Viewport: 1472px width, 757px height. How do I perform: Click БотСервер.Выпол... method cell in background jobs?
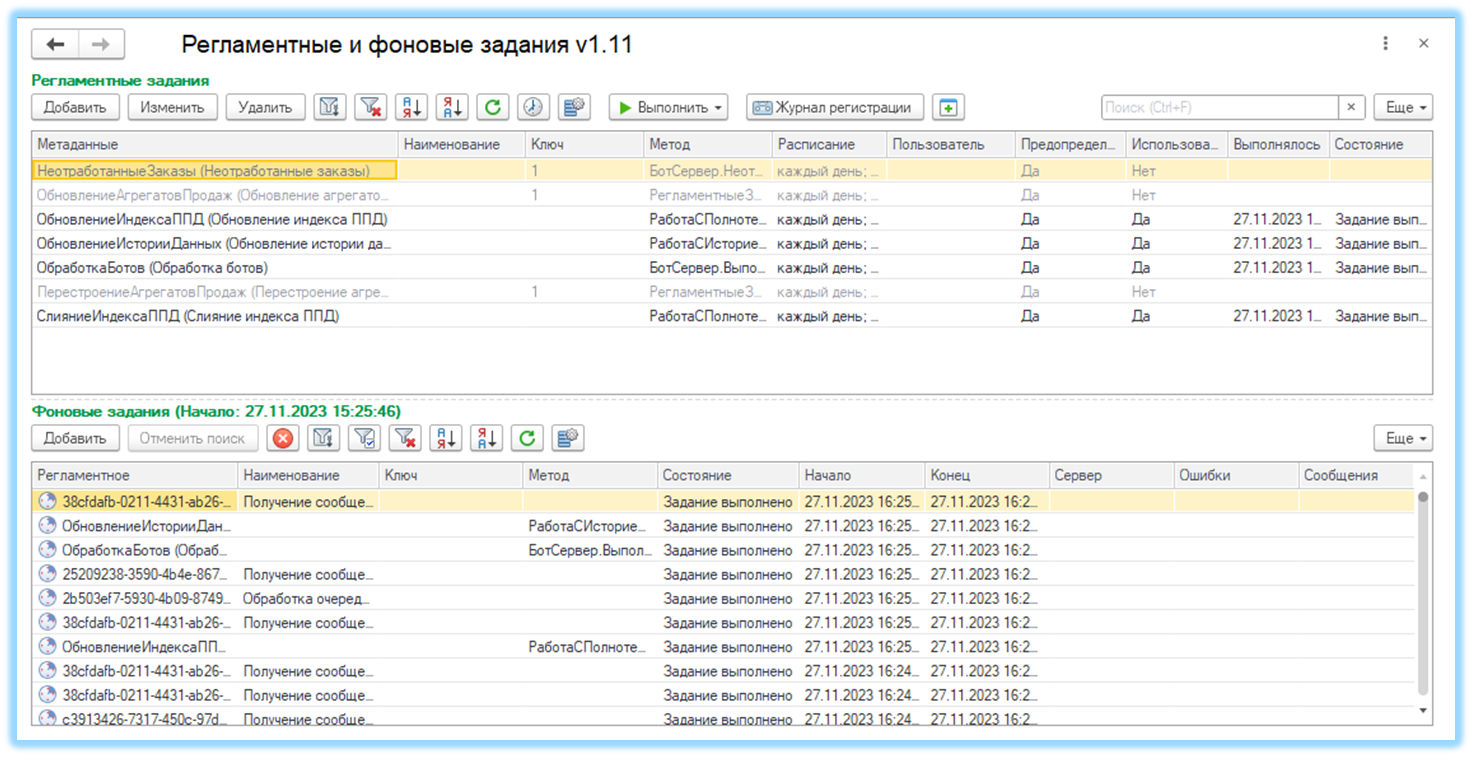591,550
